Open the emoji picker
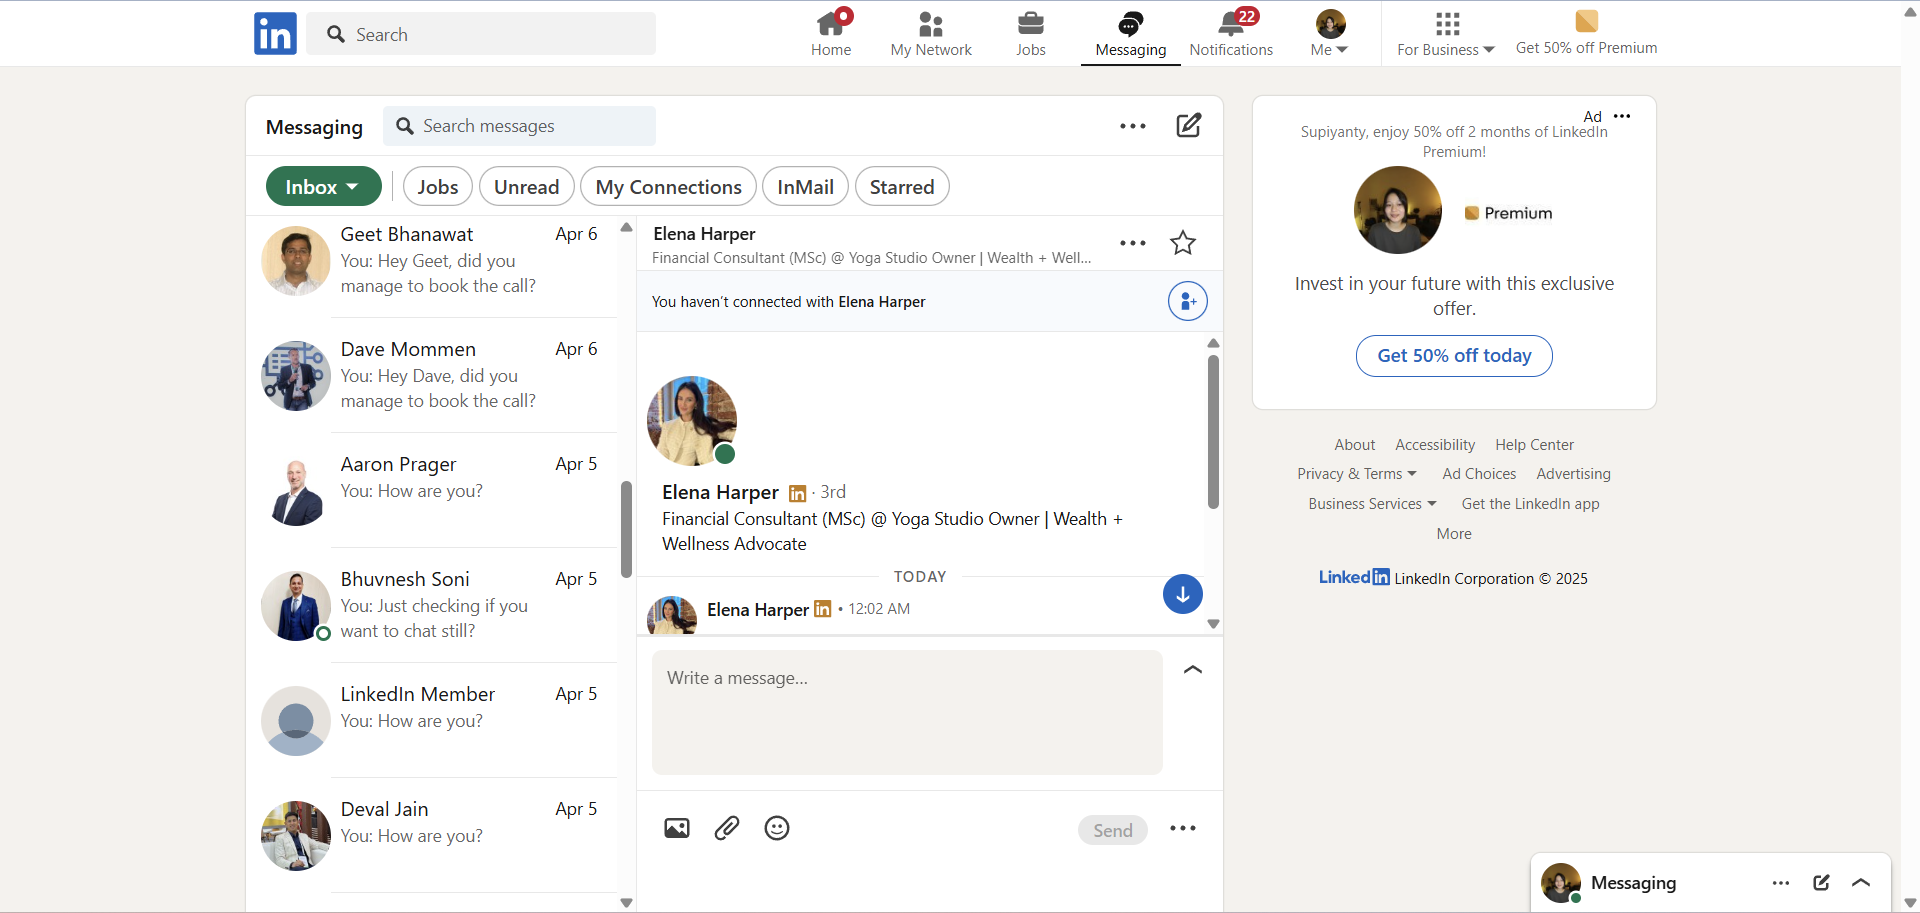 (x=777, y=828)
